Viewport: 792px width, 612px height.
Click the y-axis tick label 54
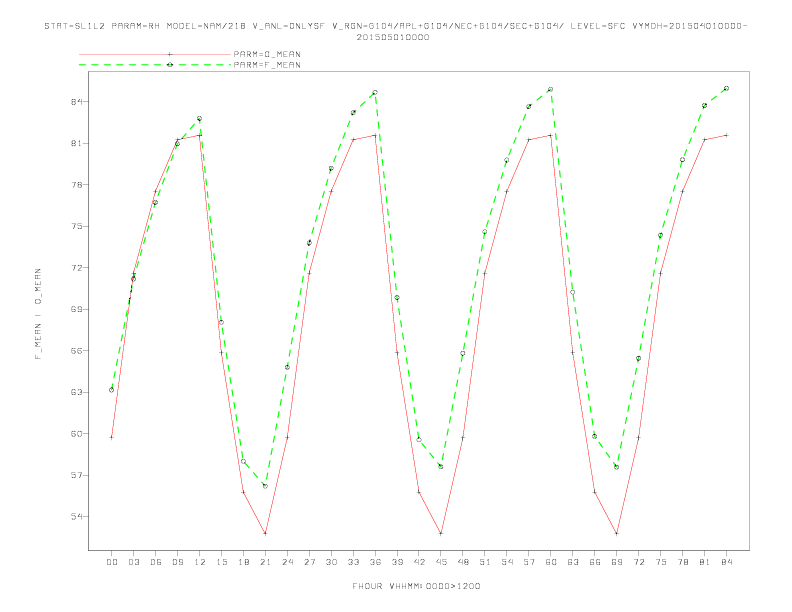coord(76,517)
